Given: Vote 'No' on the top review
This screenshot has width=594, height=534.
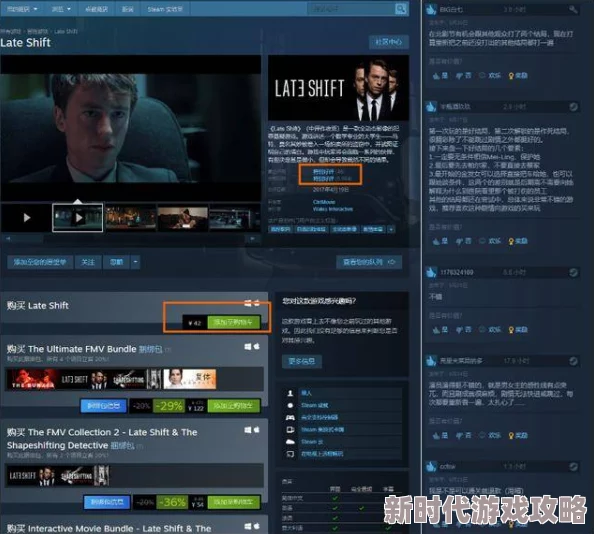Looking at the screenshot, I should (464, 76).
